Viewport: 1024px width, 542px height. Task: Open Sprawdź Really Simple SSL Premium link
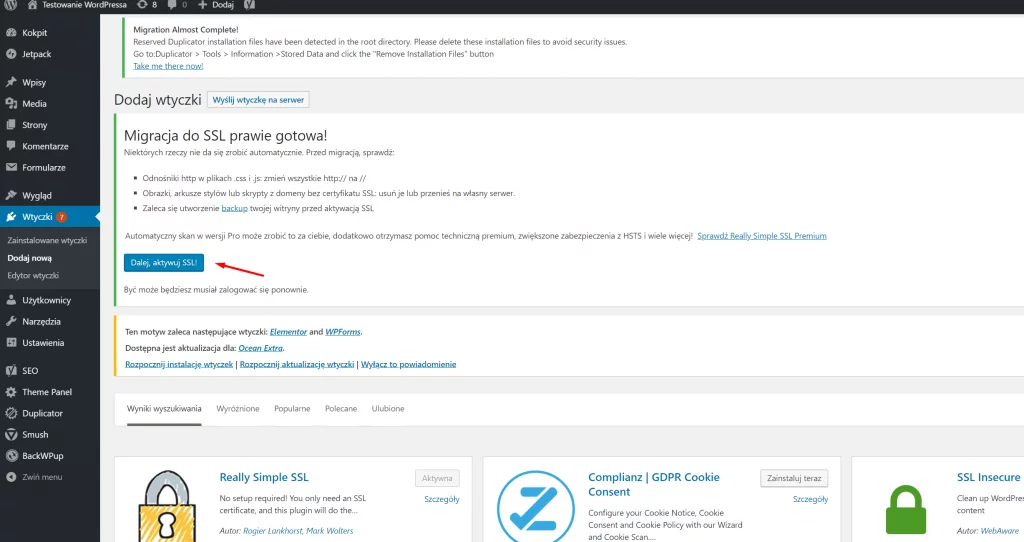point(761,236)
